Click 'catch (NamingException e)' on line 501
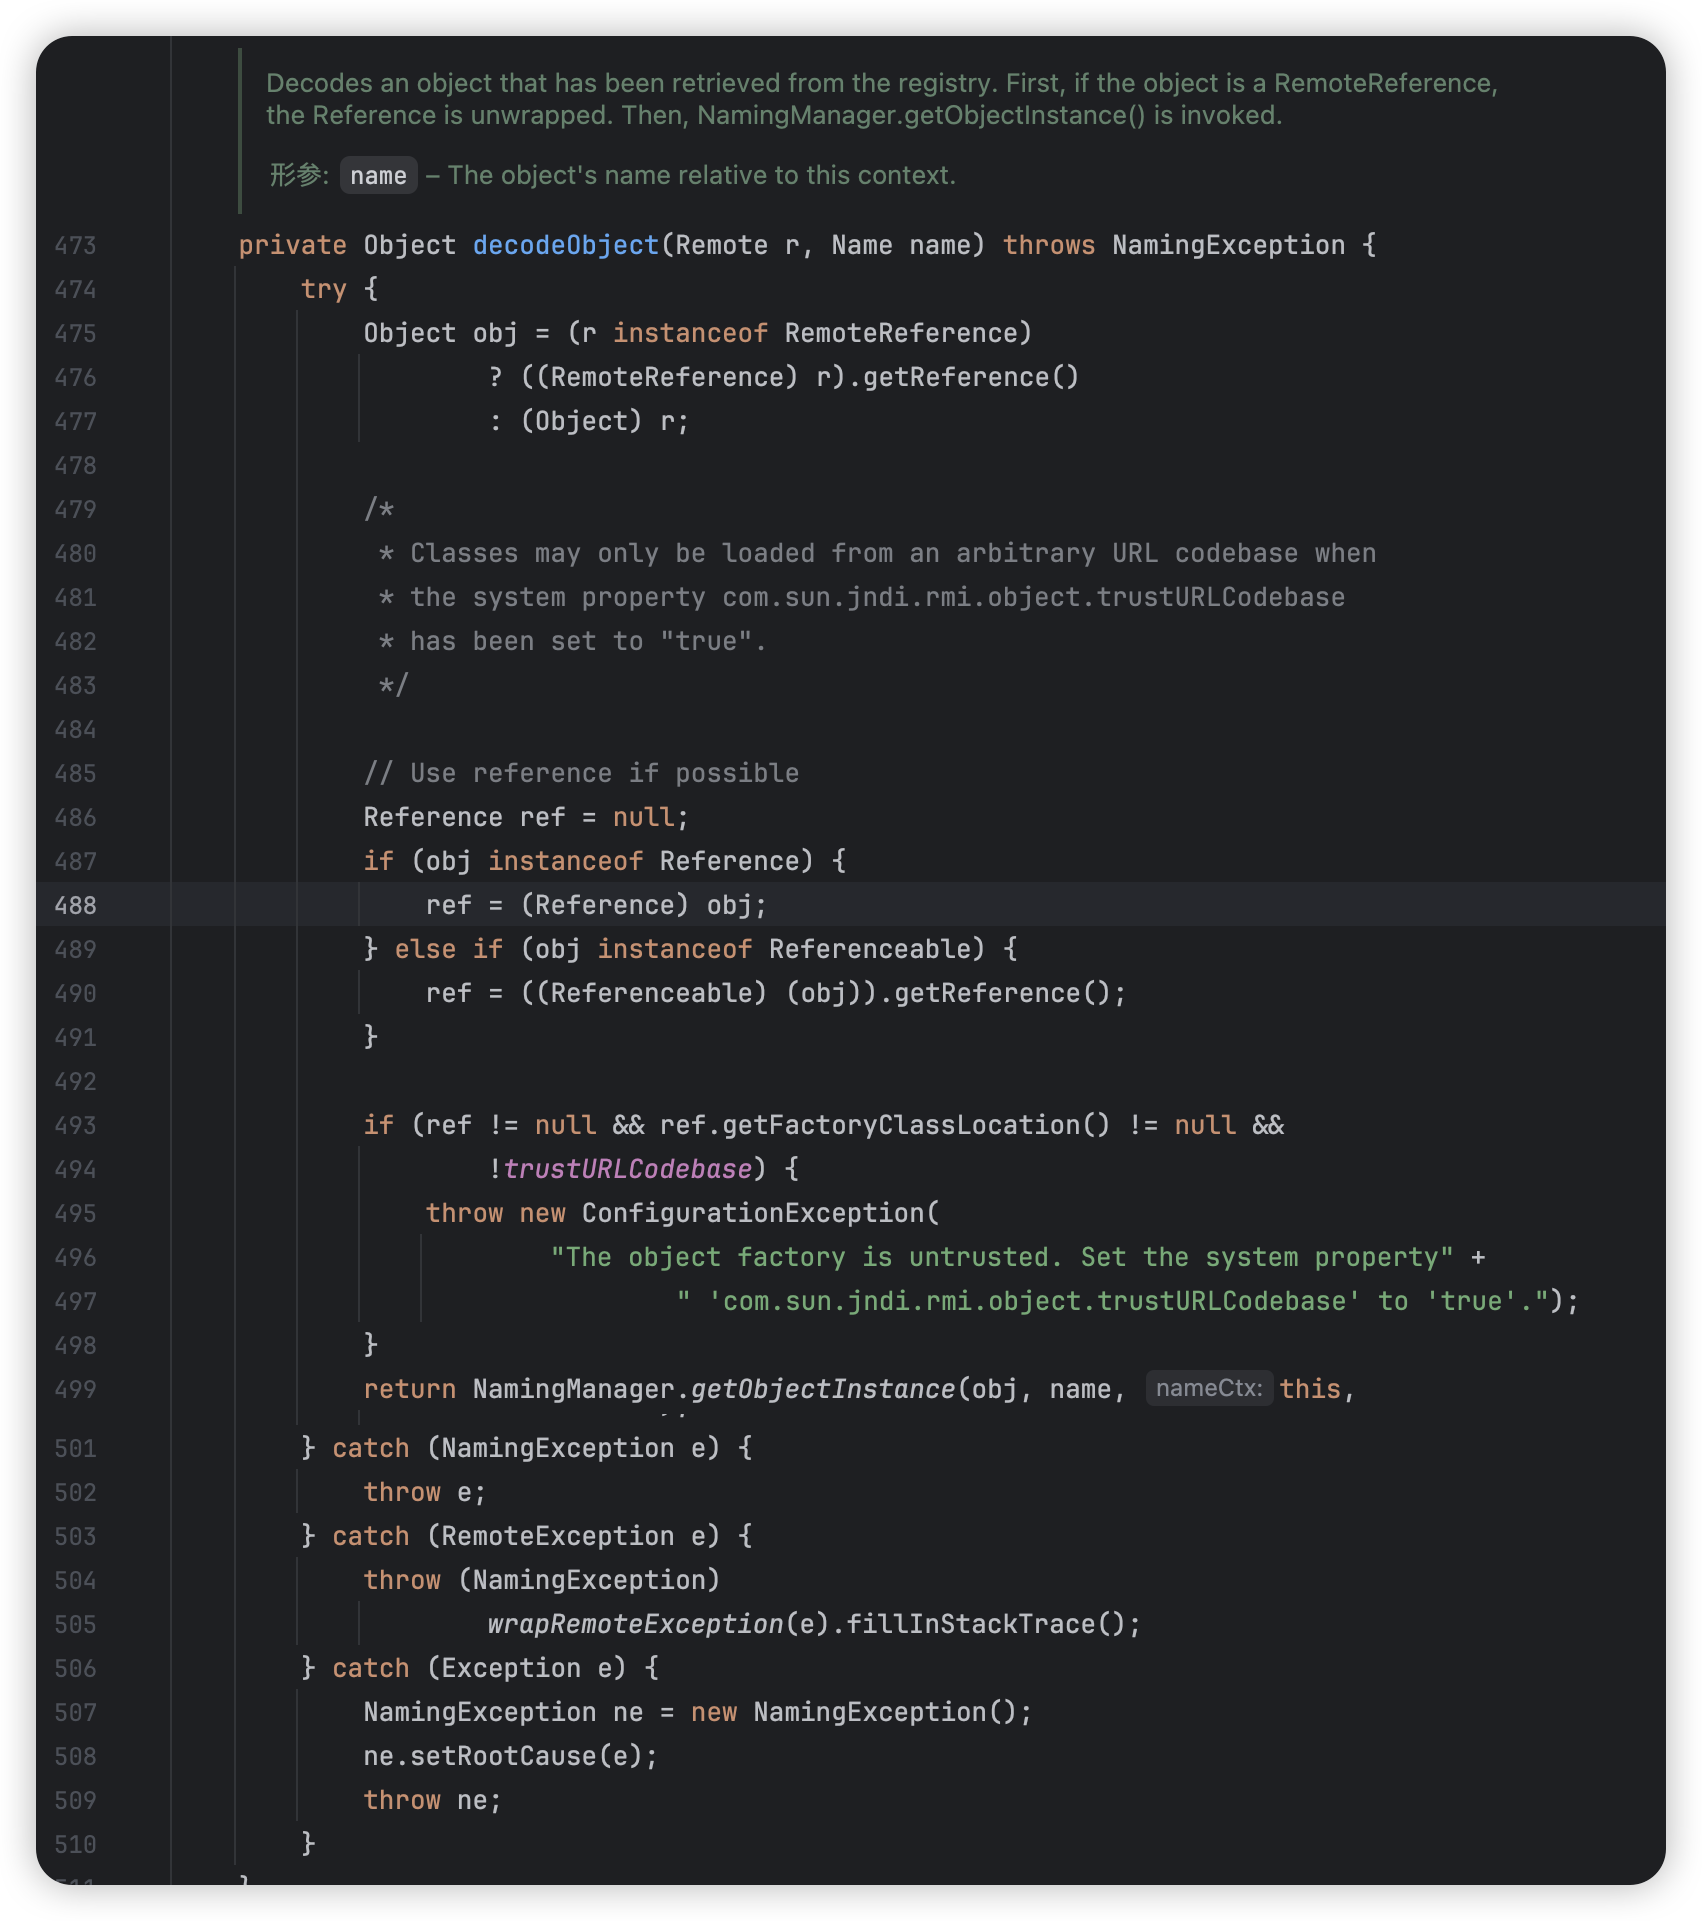1702x1921 pixels. [526, 1448]
